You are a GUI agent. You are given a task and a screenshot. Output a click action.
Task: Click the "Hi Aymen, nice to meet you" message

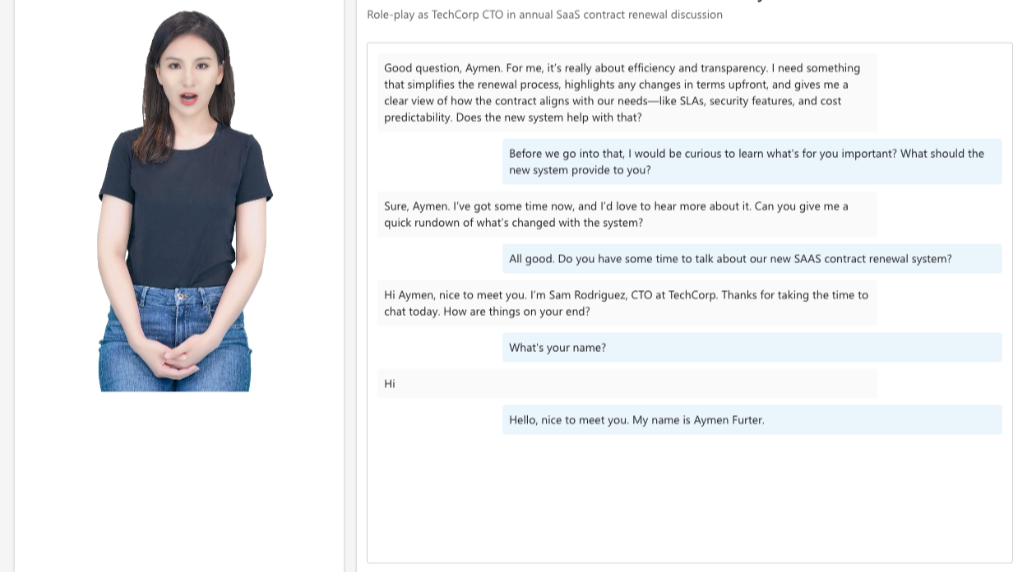point(626,303)
